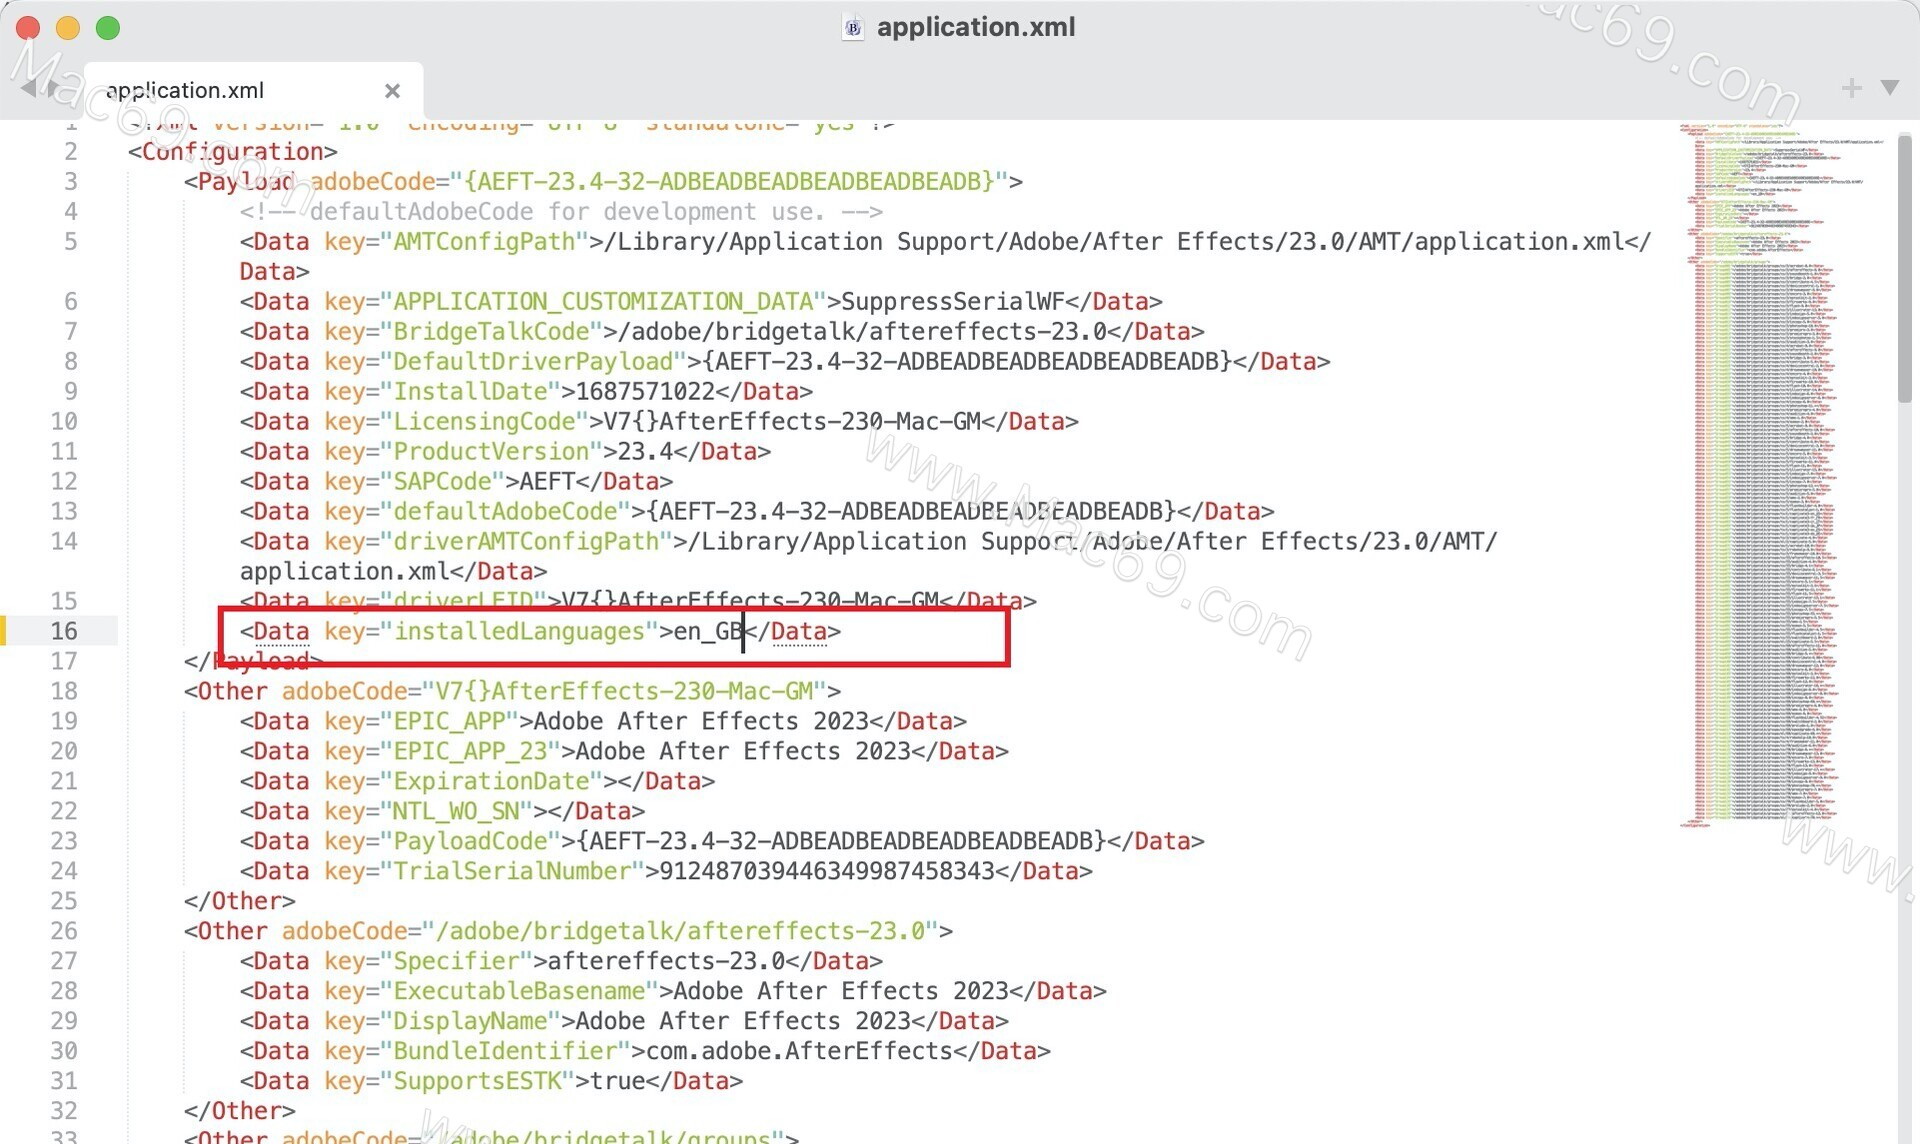Screen dimensions: 1920x1144
Task: Click the InstallDate value 1687571022
Action: tap(645, 391)
